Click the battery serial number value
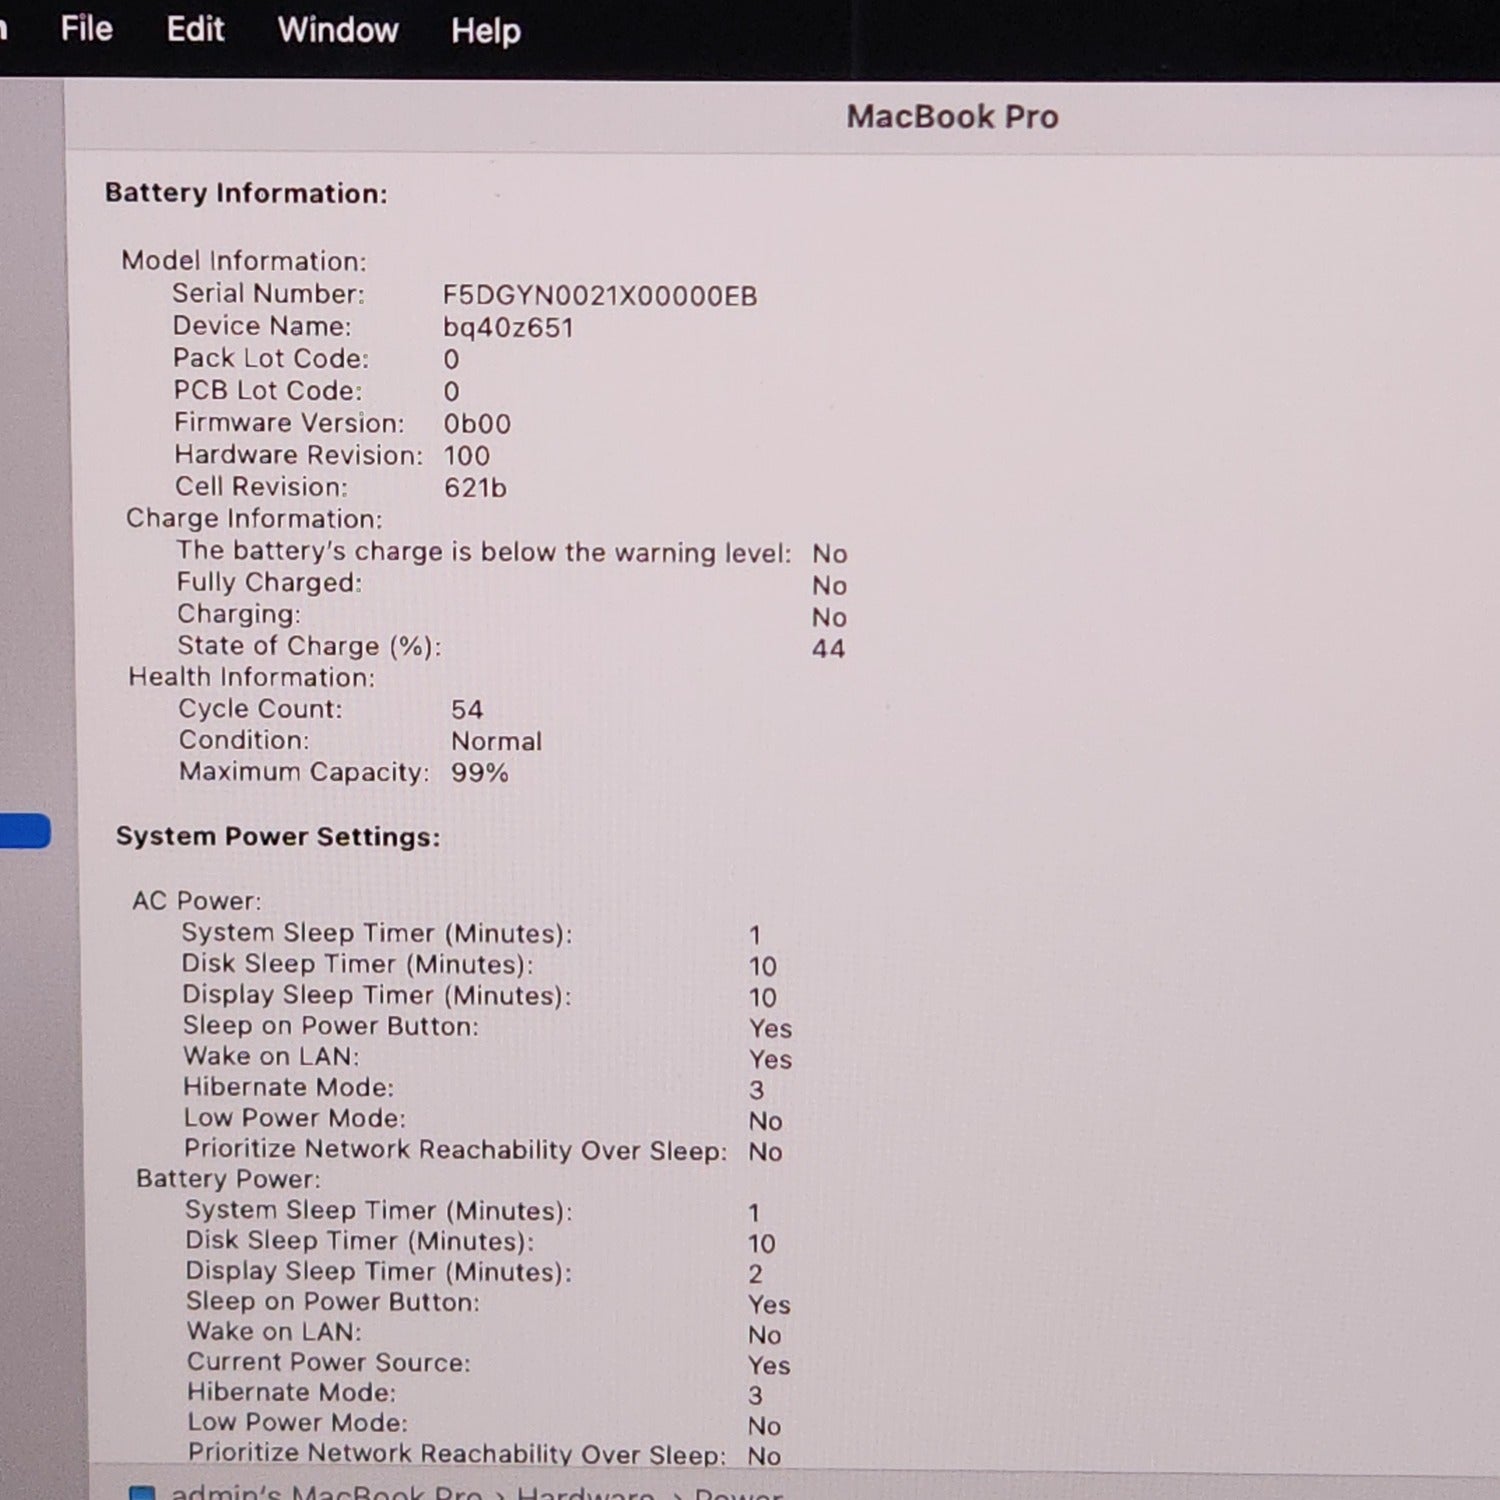The image size is (1500, 1500). coord(600,296)
